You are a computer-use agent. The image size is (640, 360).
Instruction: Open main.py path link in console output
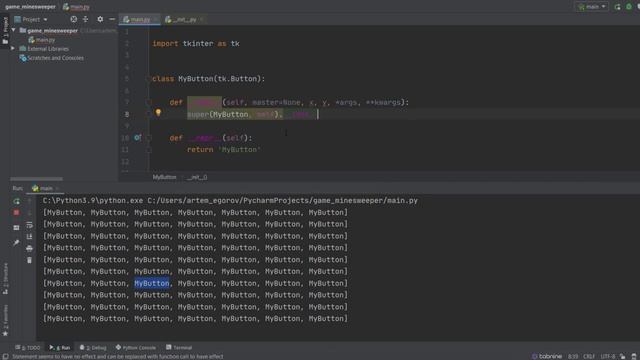coord(282,201)
